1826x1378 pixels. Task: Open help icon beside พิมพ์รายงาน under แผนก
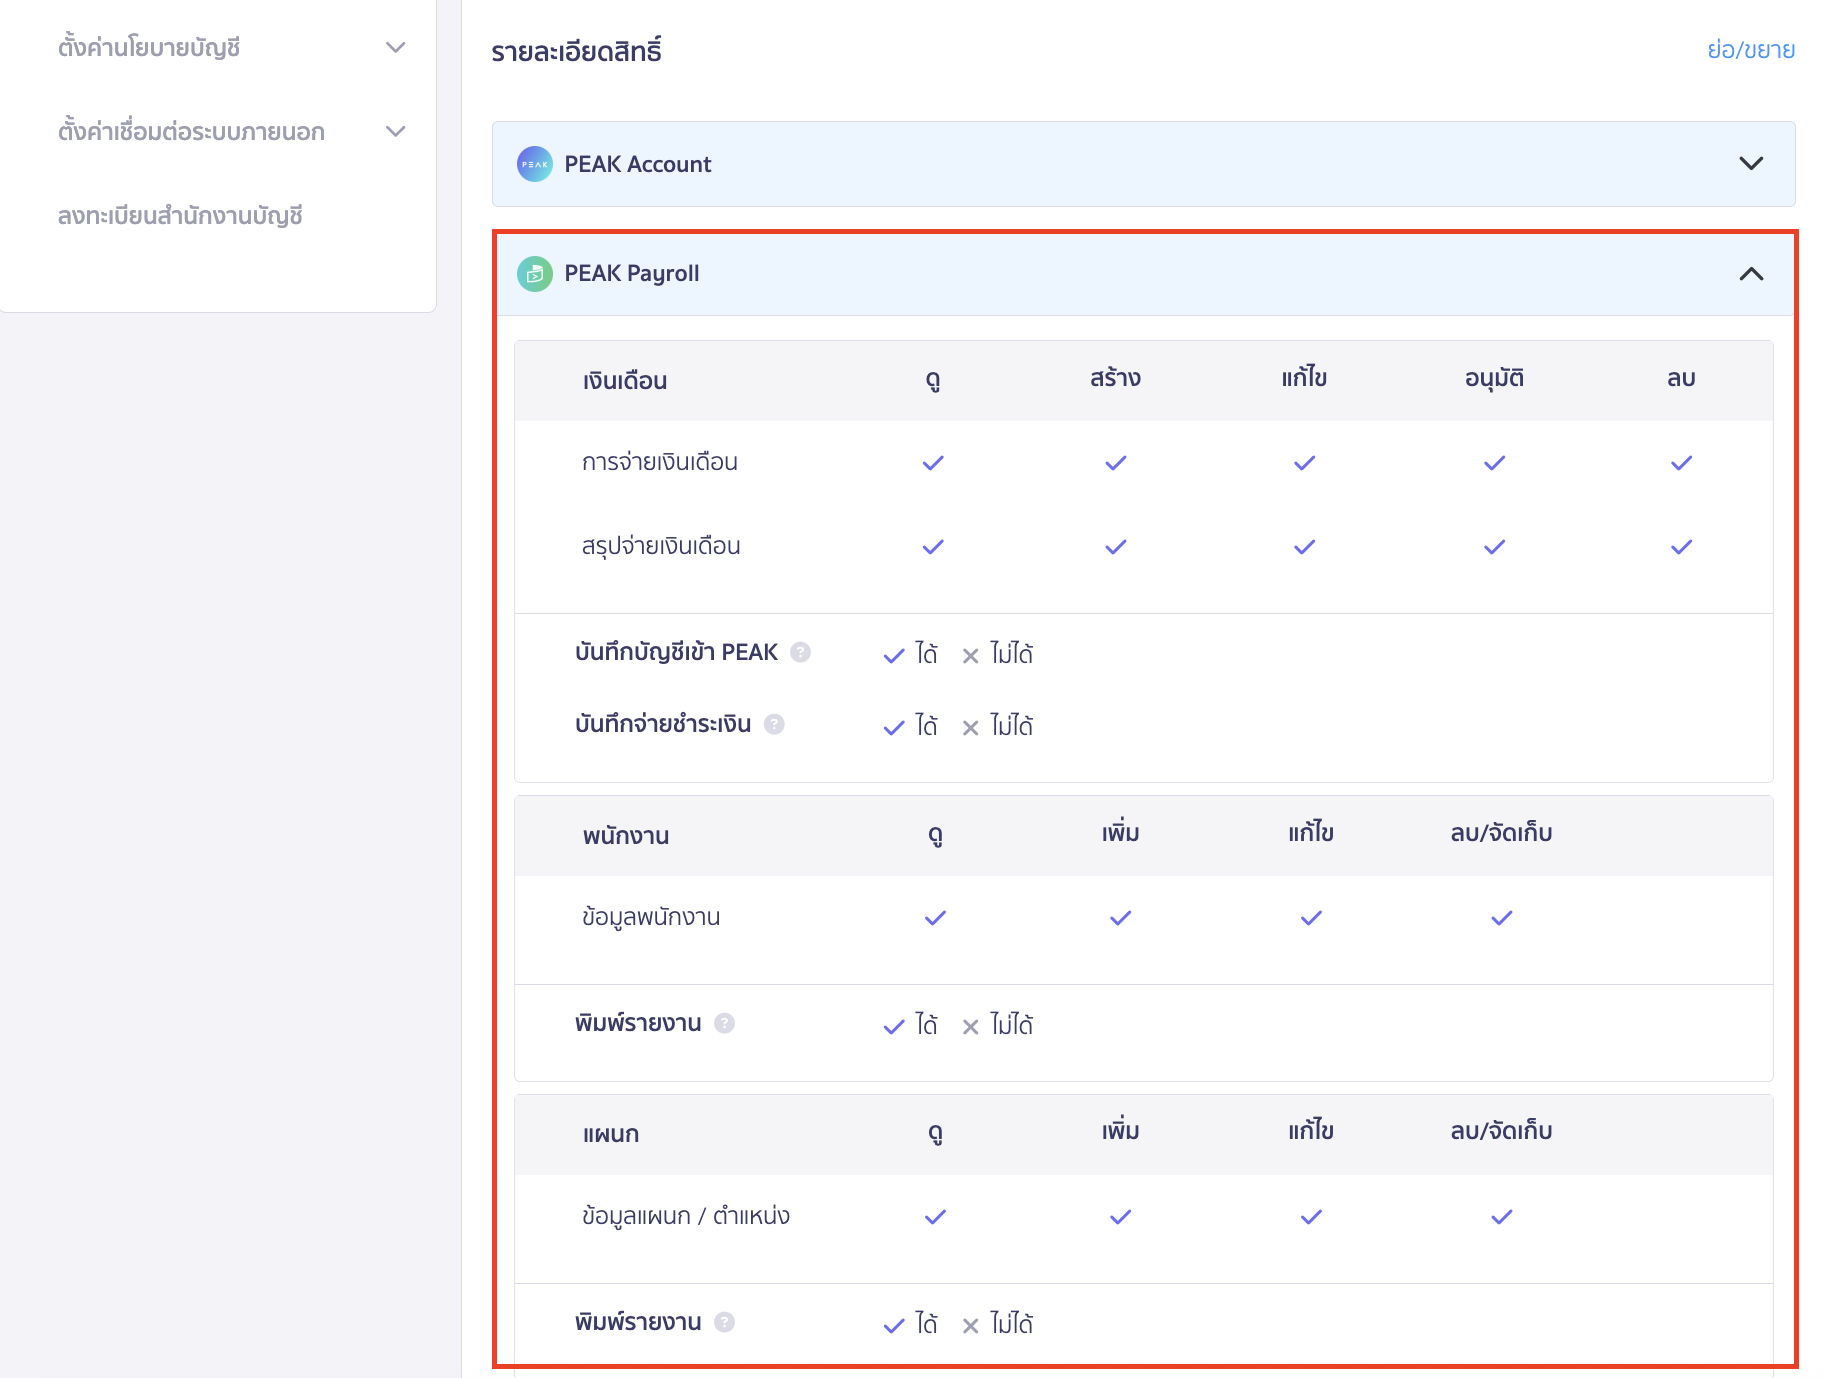point(725,1322)
